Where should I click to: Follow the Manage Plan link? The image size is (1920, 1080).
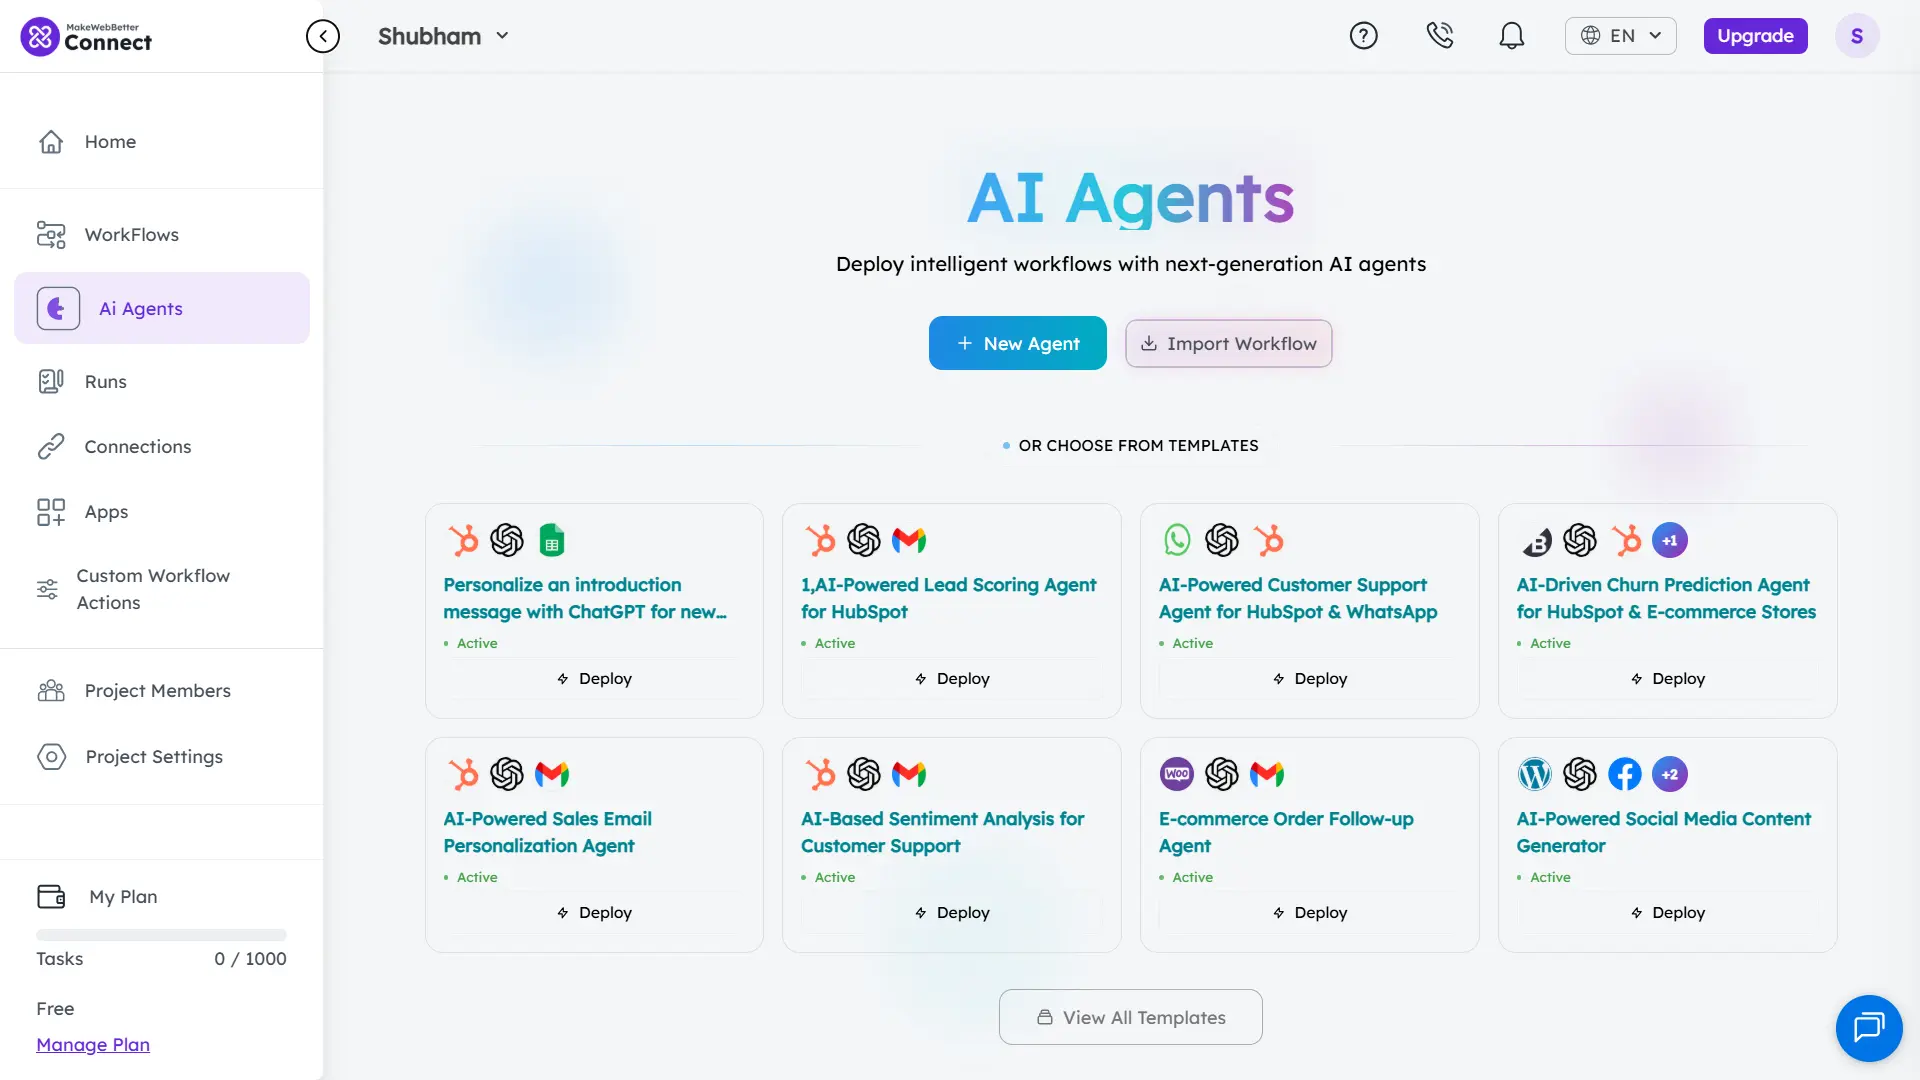click(93, 1045)
